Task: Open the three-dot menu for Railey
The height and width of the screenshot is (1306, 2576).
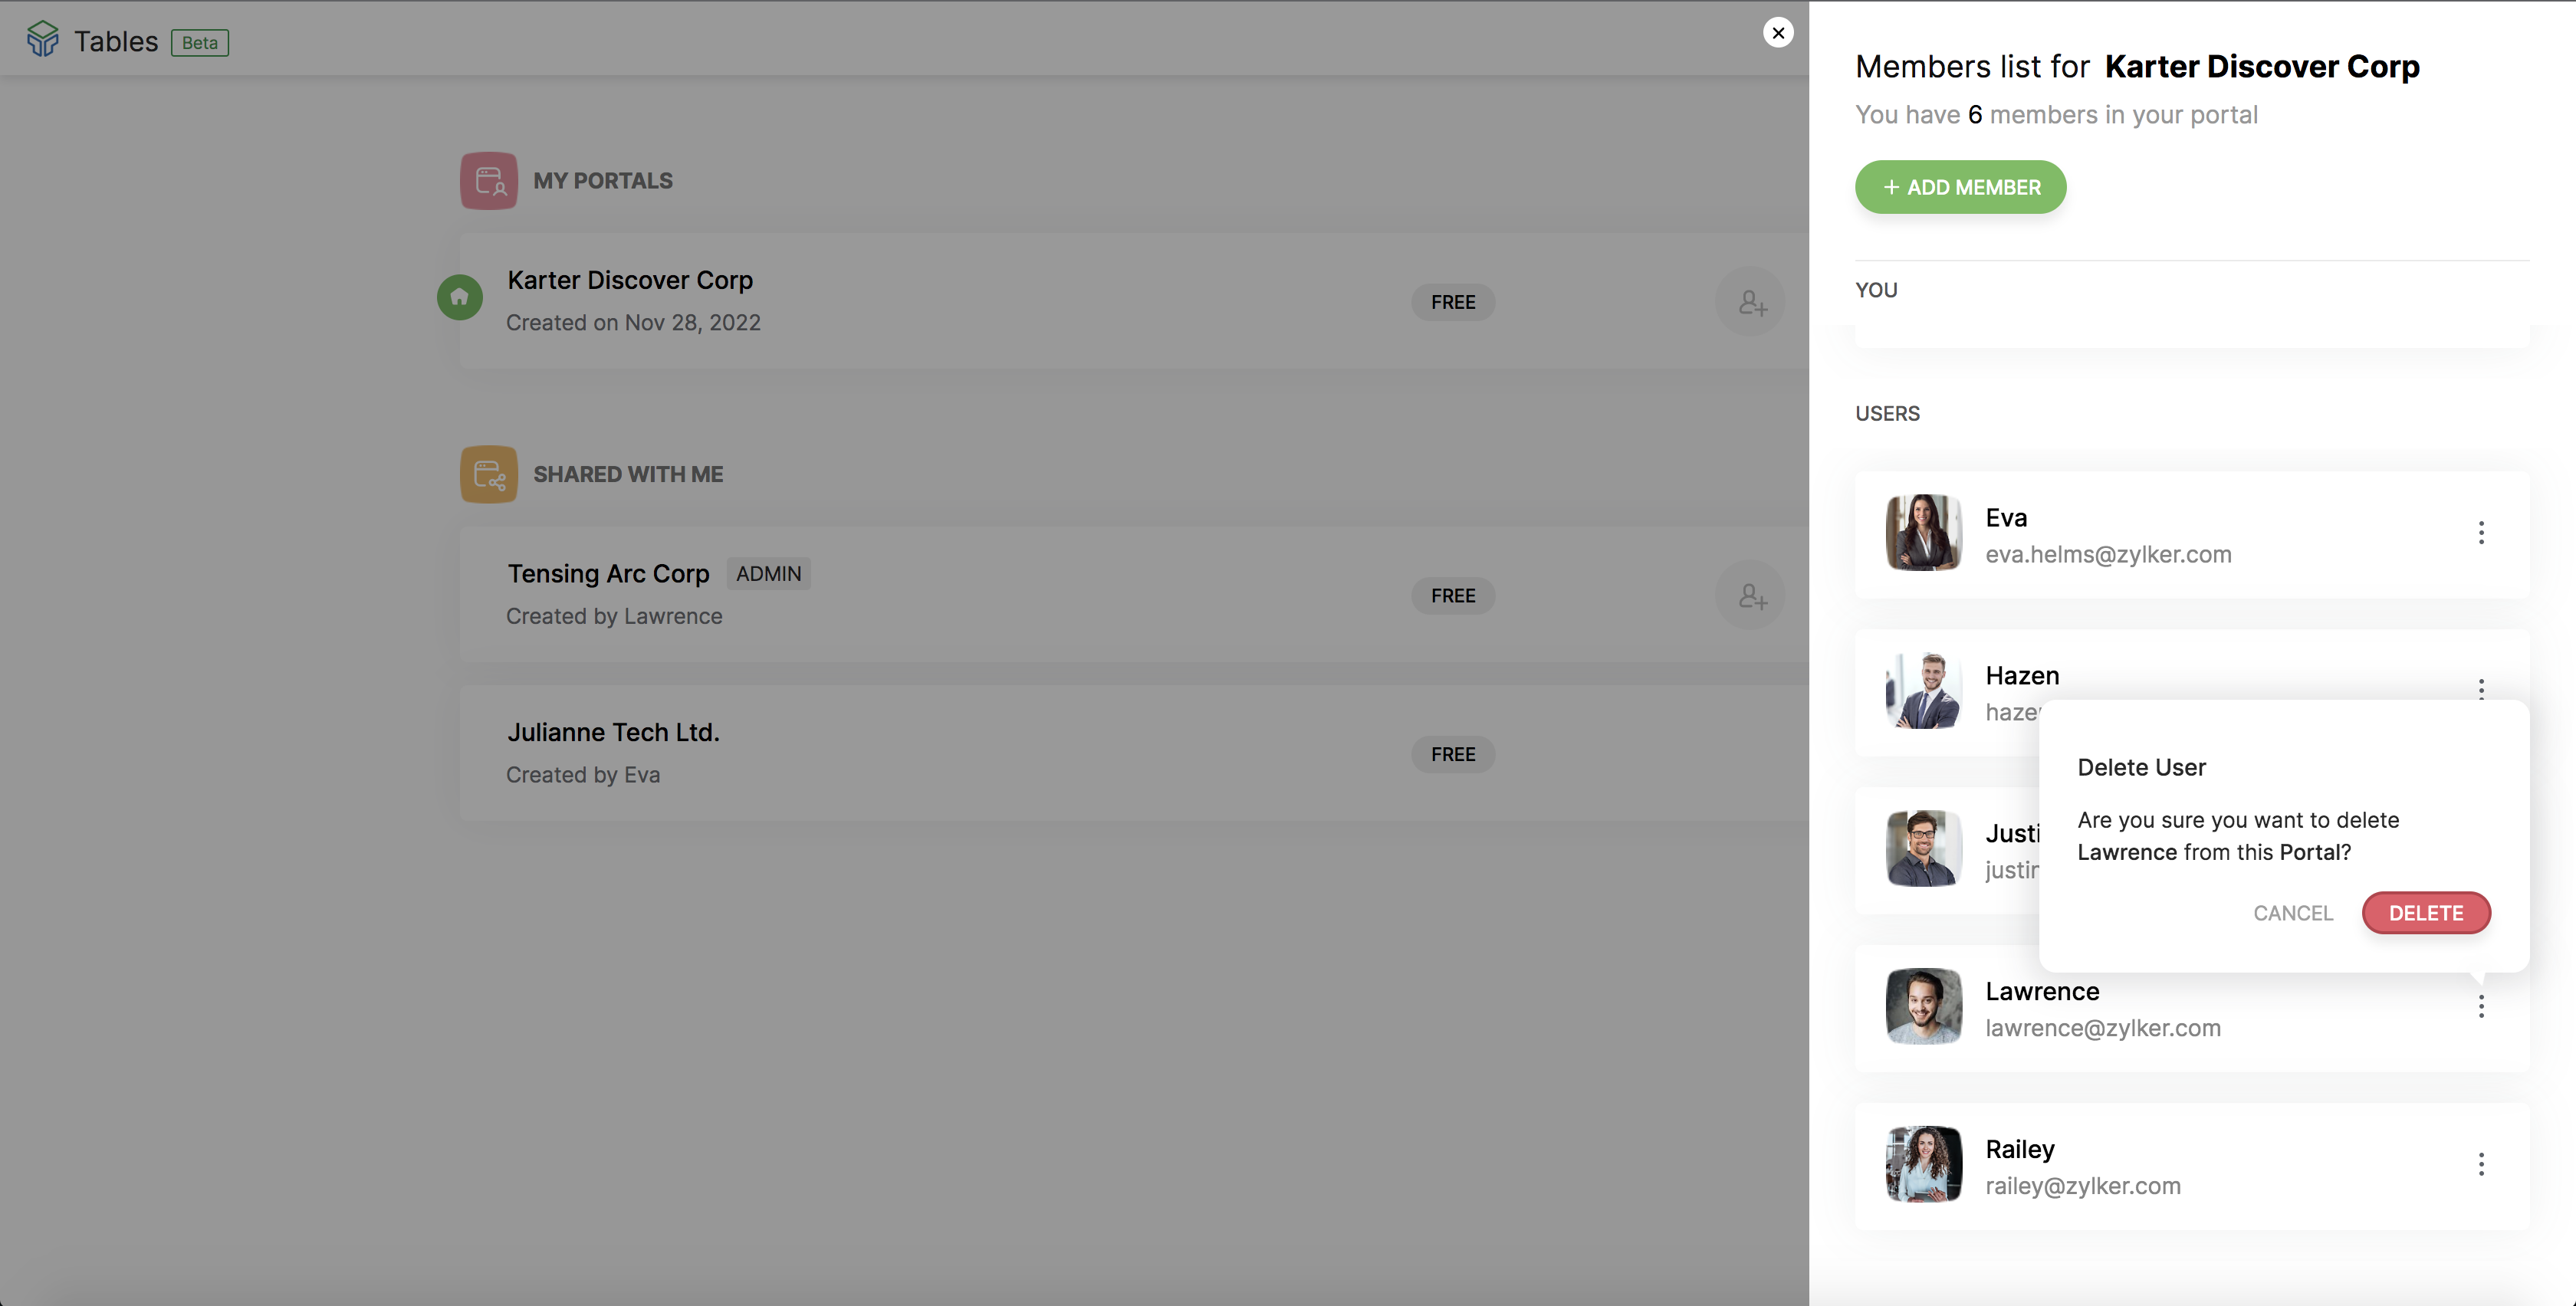Action: [x=2480, y=1164]
